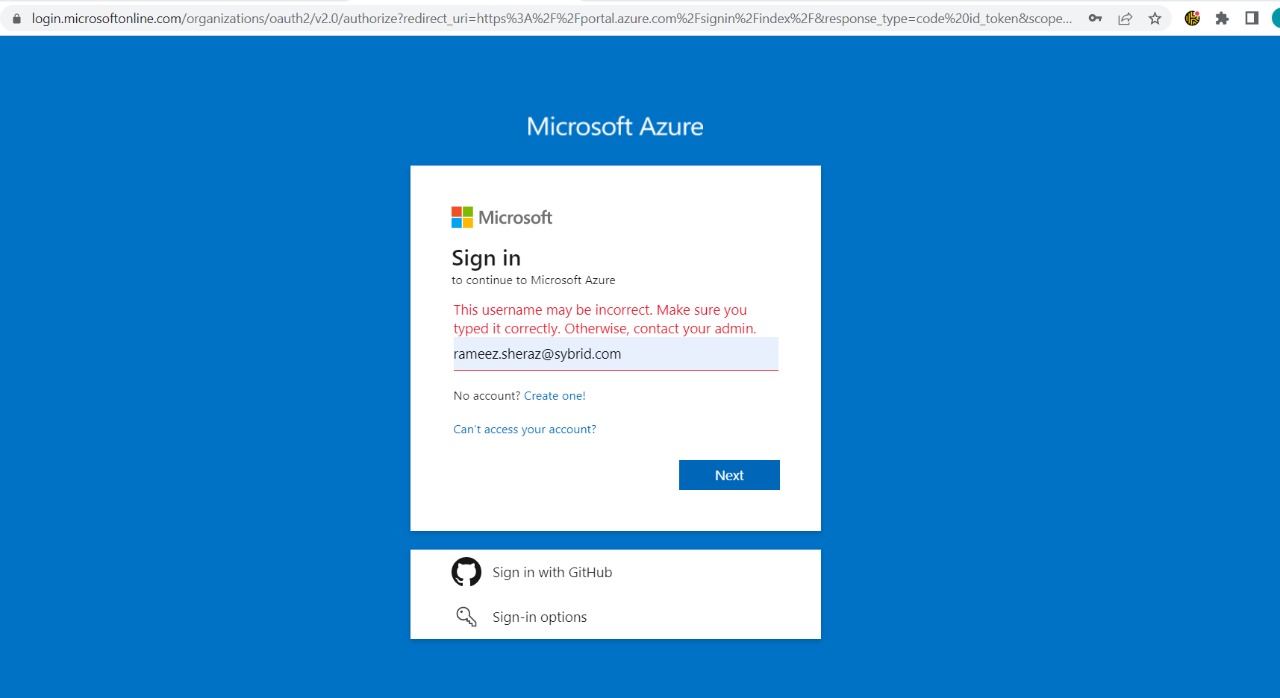Open Can't access your account? link
This screenshot has width=1280, height=698.
(x=525, y=429)
